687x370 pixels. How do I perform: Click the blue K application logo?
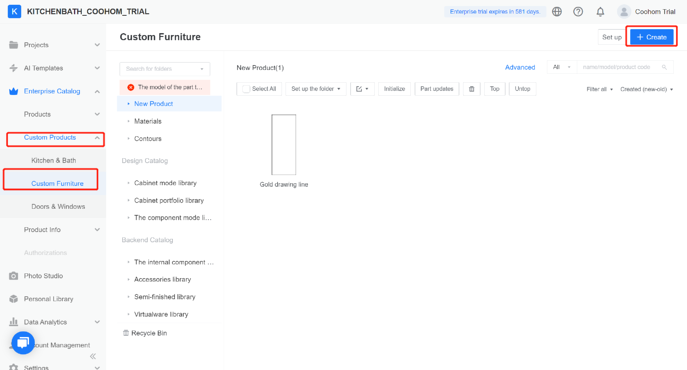click(x=14, y=11)
